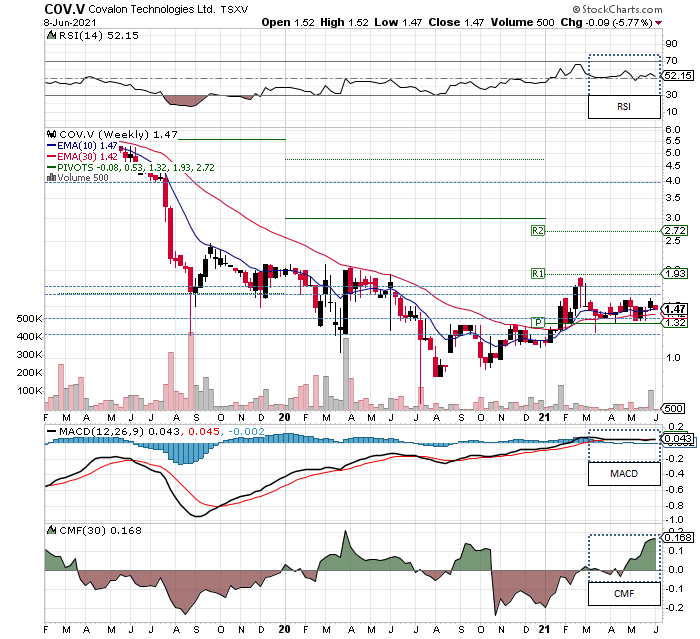The height and width of the screenshot is (639, 700).
Task: Click the Low 1.47 value
Action: point(398,22)
